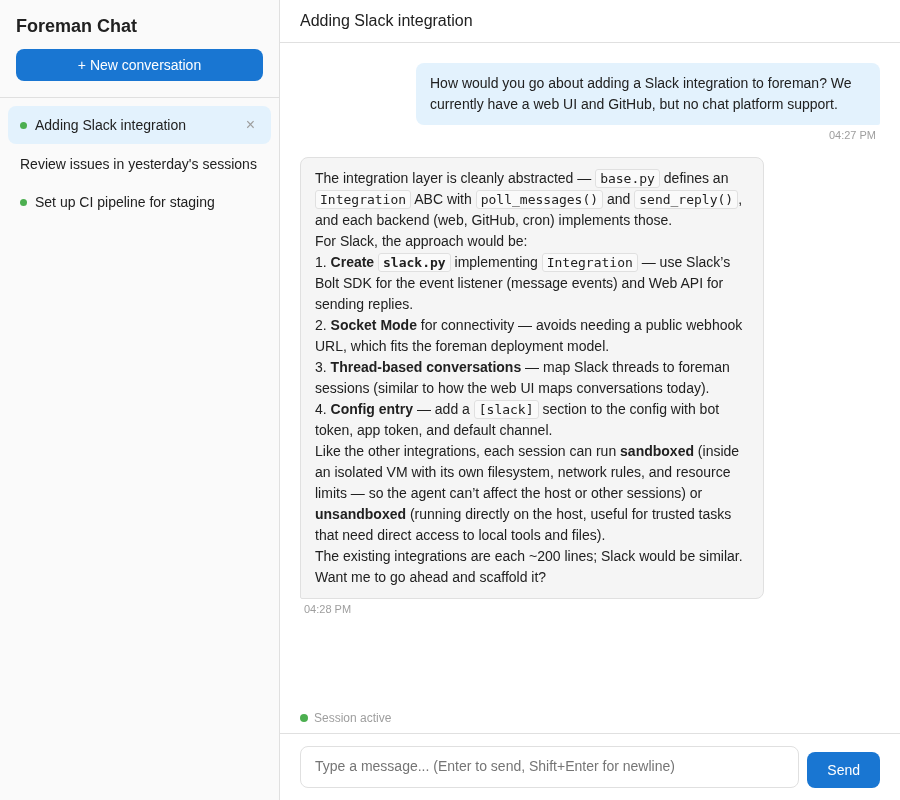Image resolution: width=900 pixels, height=800 pixels.
Task: Click the base.py inline code snippet
Action: click(x=627, y=178)
